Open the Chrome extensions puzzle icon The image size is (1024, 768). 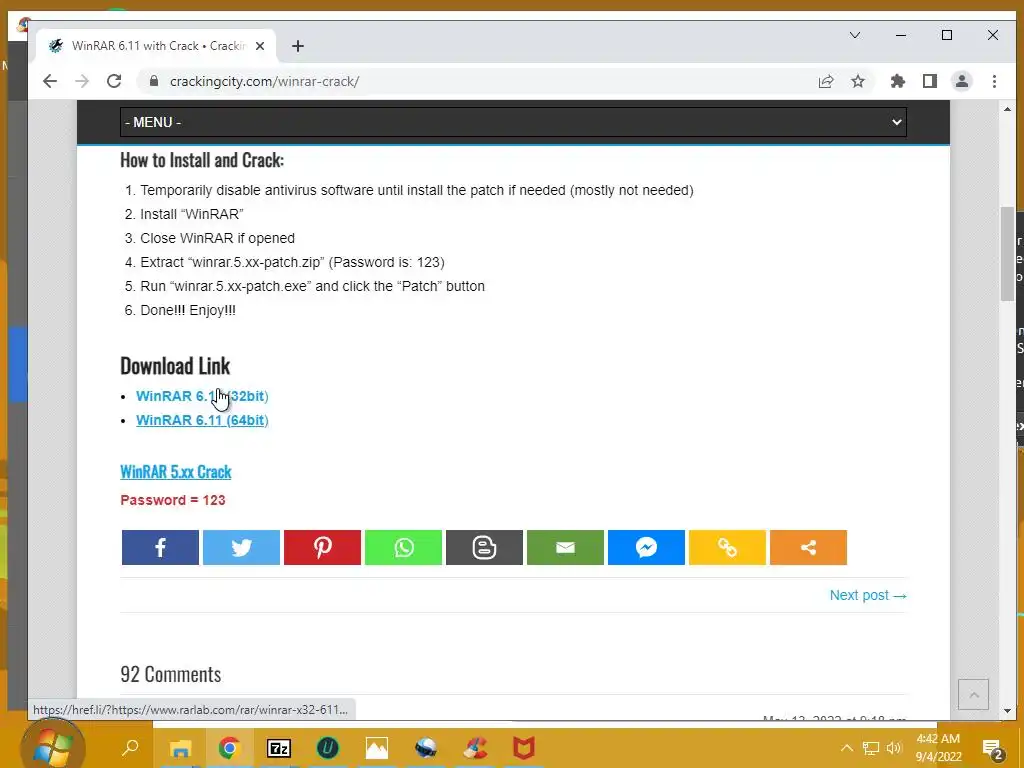898,81
